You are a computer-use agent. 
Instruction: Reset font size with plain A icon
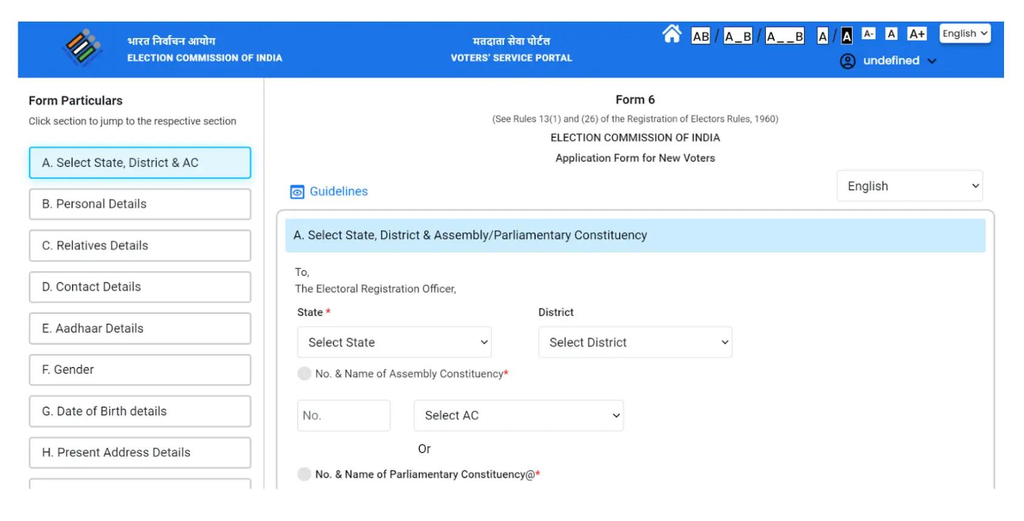click(x=891, y=34)
